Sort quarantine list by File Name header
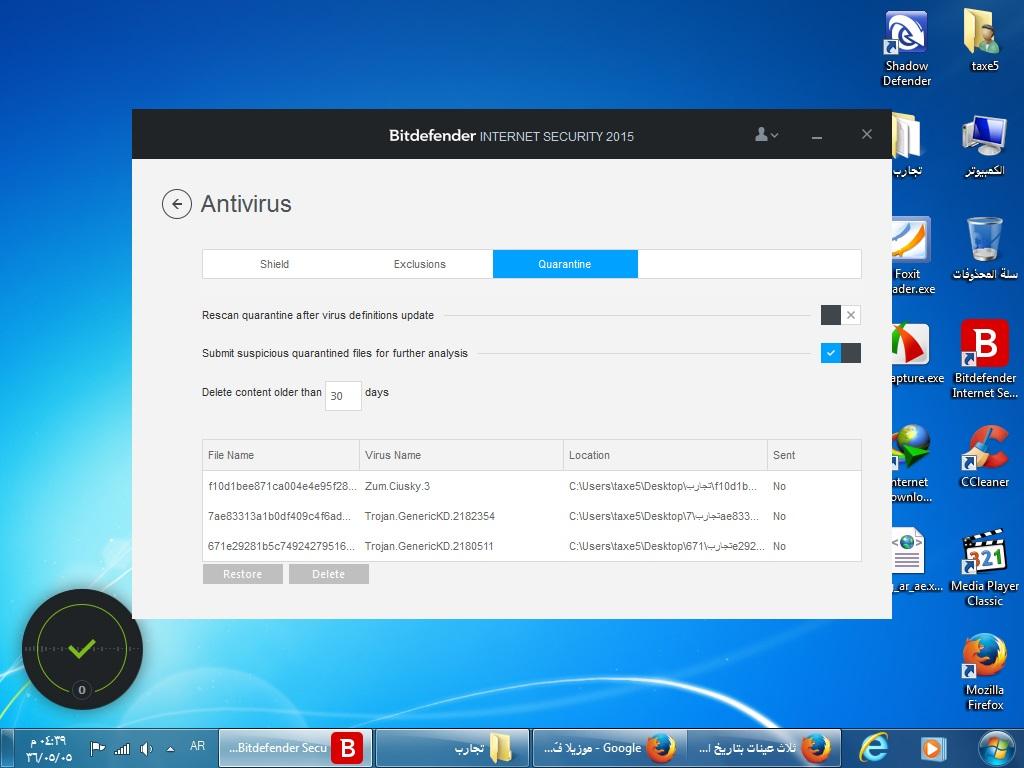Screen dimensions: 1024x768 (x=281, y=455)
